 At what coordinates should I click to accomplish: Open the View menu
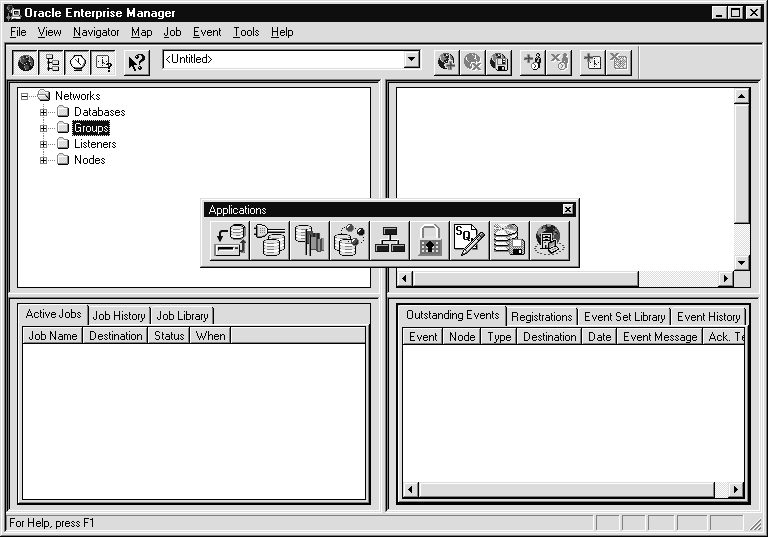pos(49,32)
